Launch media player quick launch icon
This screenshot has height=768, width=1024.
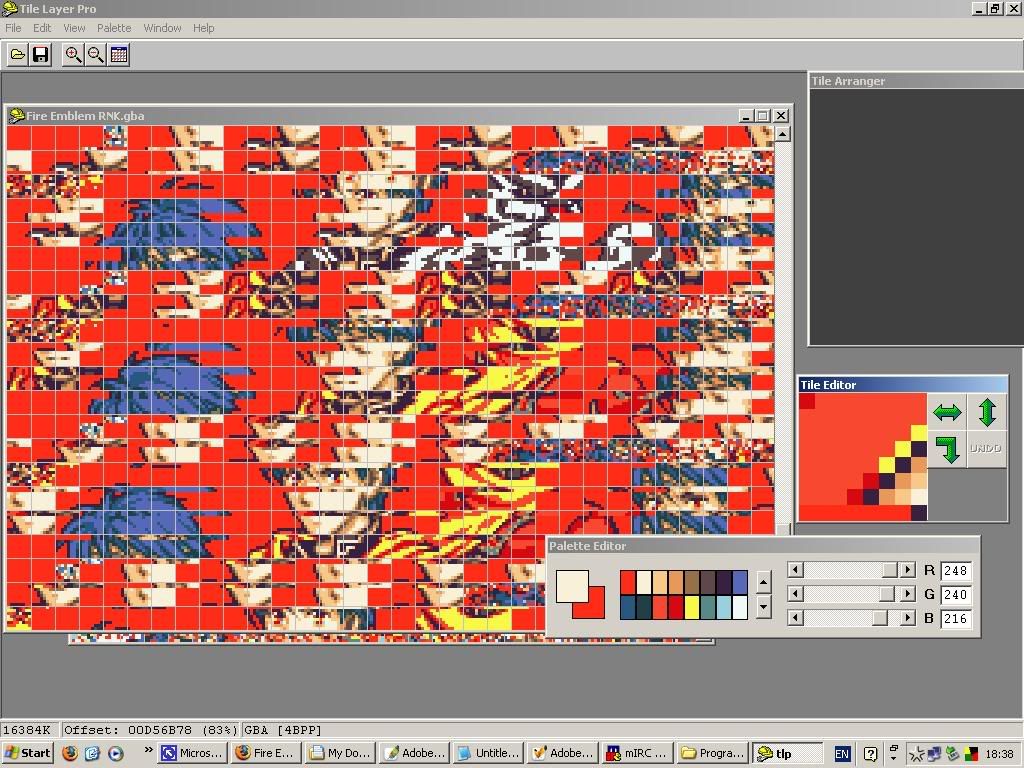(x=116, y=753)
